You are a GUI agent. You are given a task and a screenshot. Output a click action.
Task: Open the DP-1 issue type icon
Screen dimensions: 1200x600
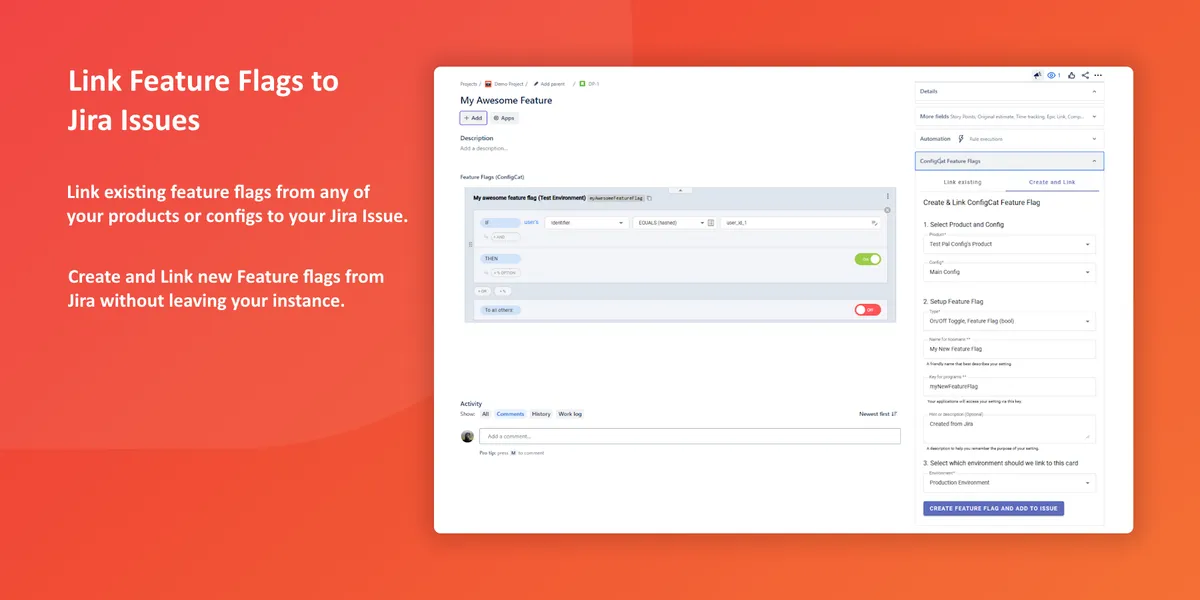(582, 85)
